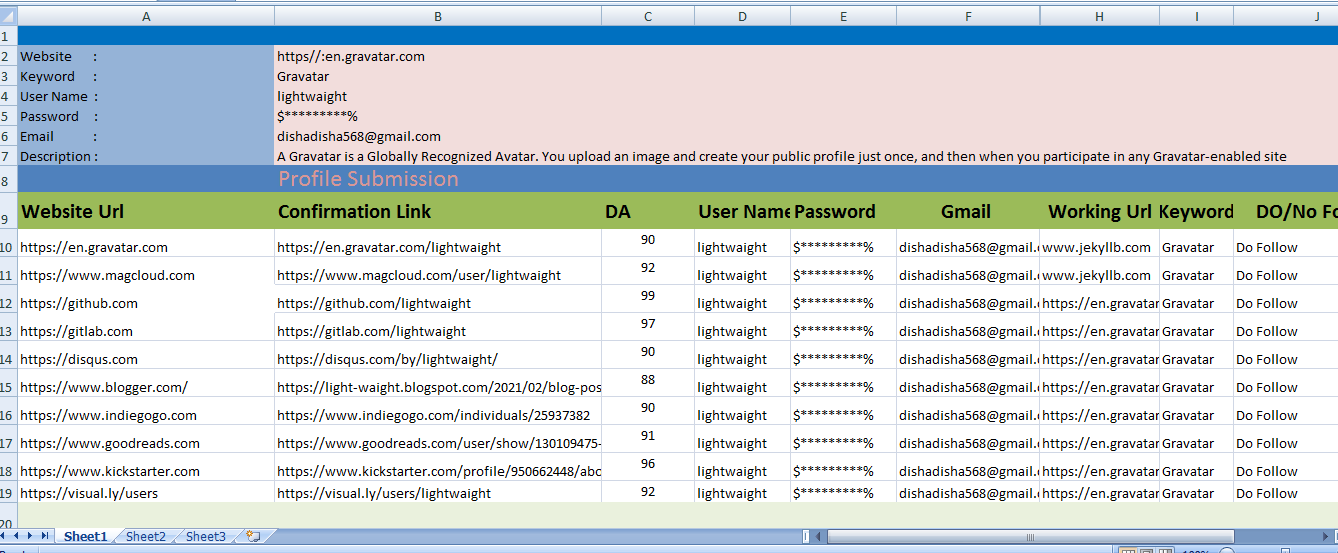1338x553 pixels.
Task: Select column C header
Action: 648,16
